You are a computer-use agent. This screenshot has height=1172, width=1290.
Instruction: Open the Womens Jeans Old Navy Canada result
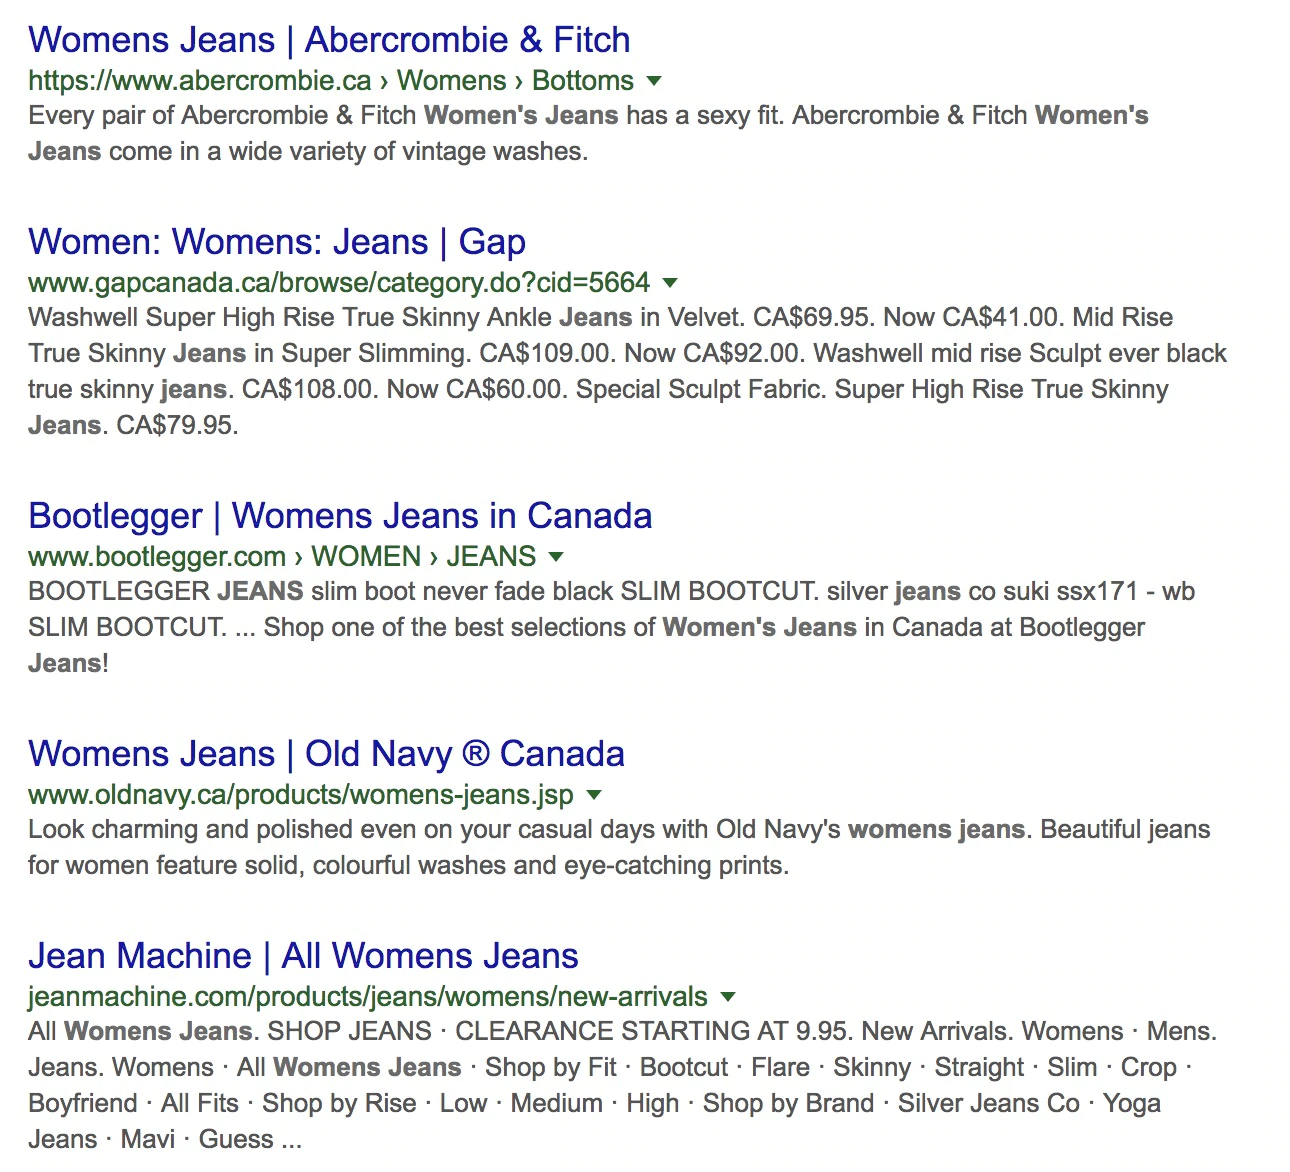pyautogui.click(x=326, y=754)
